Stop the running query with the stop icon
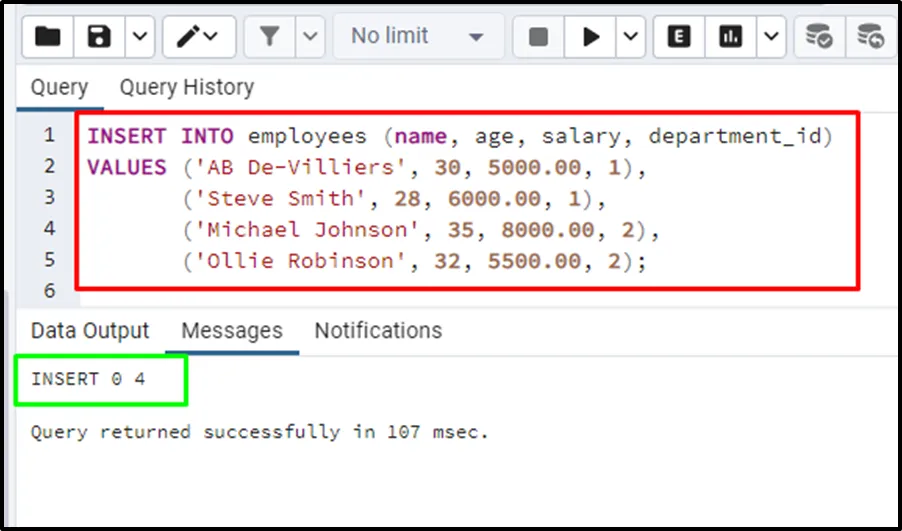The height and width of the screenshot is (531, 902). tap(538, 37)
